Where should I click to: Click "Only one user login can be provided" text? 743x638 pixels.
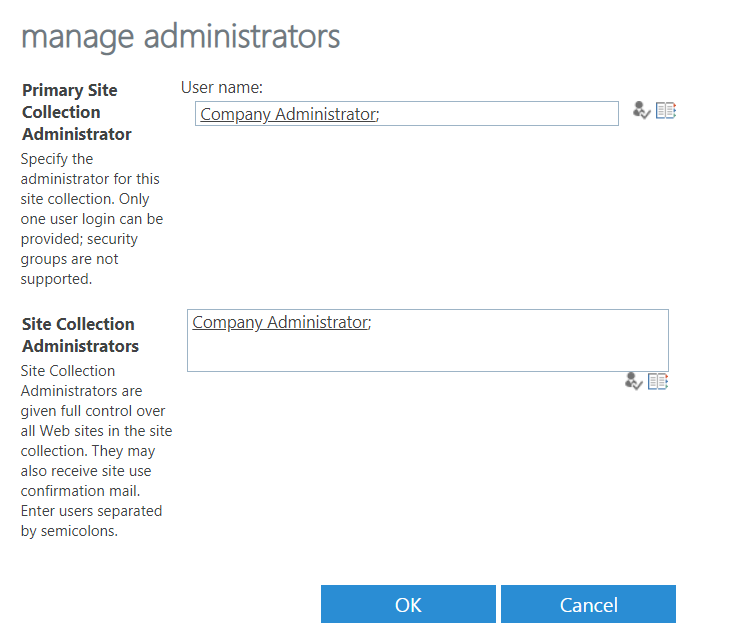92,219
